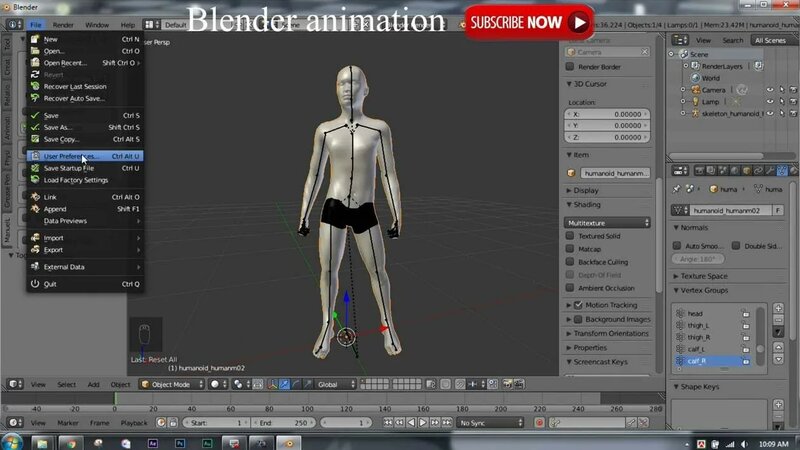Open the timeline Playback menu
This screenshot has width=800, height=450.
click(134, 423)
